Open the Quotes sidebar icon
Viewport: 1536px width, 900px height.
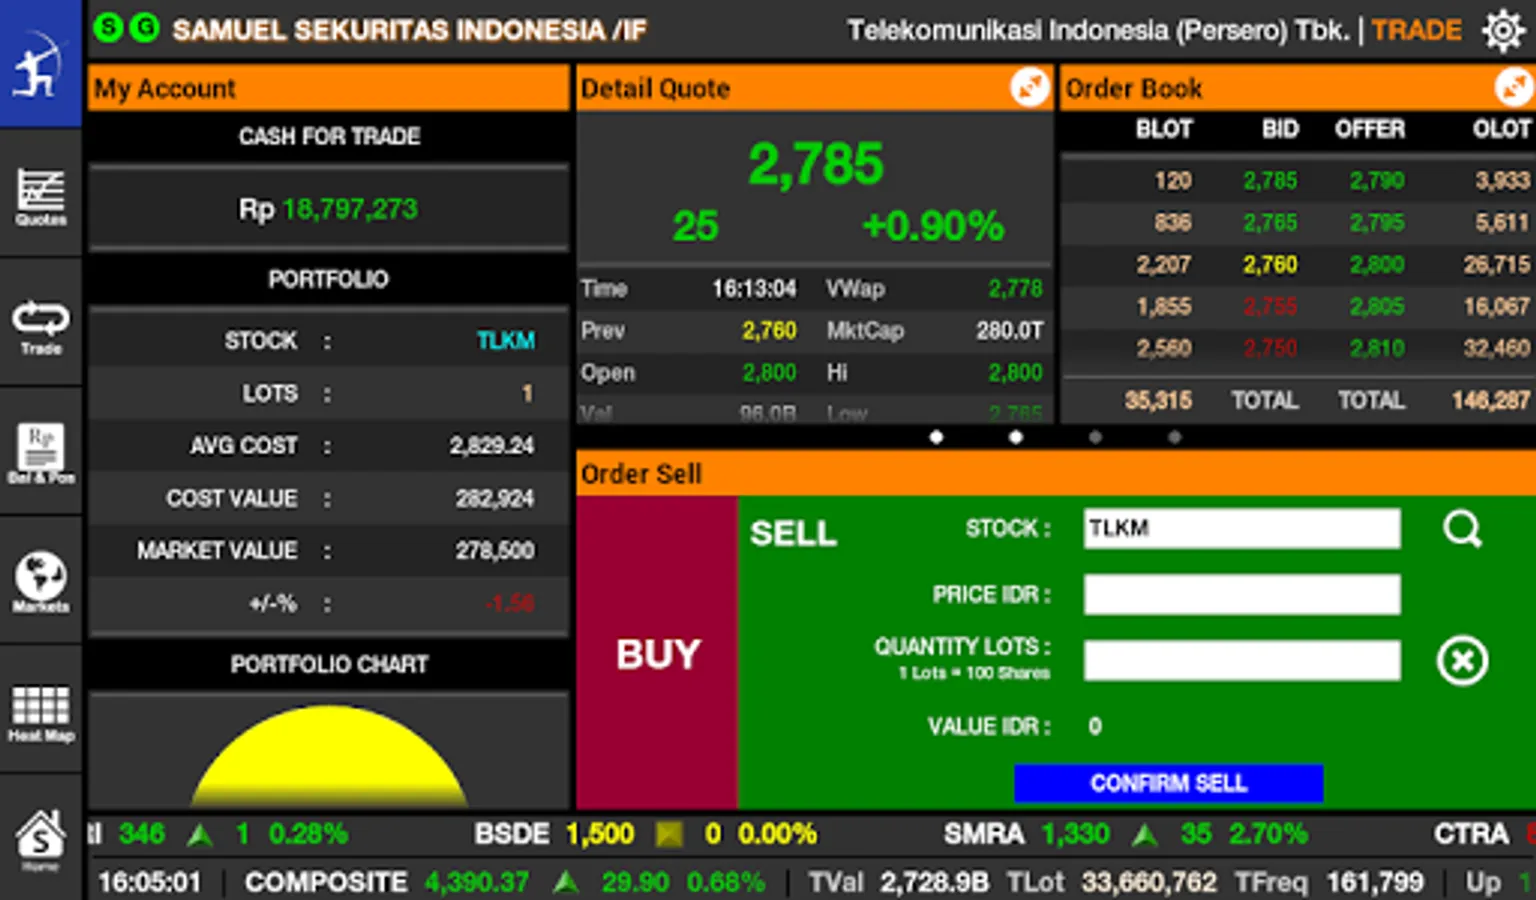click(40, 196)
